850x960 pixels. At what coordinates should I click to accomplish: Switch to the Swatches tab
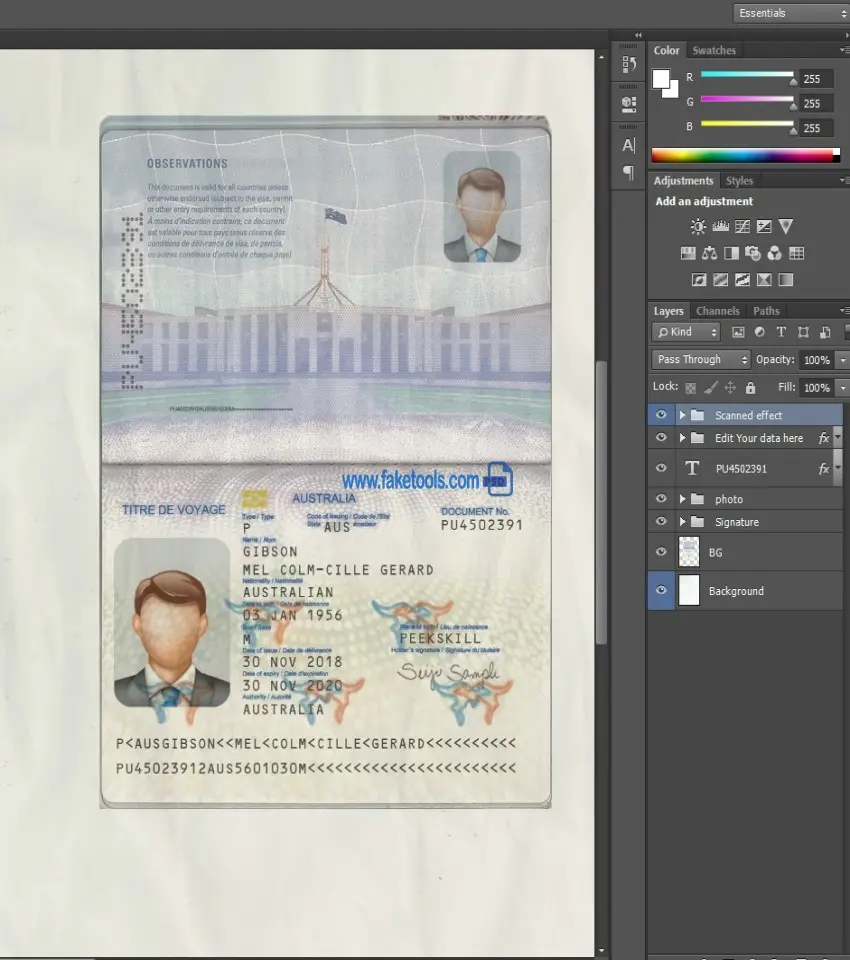(x=714, y=50)
